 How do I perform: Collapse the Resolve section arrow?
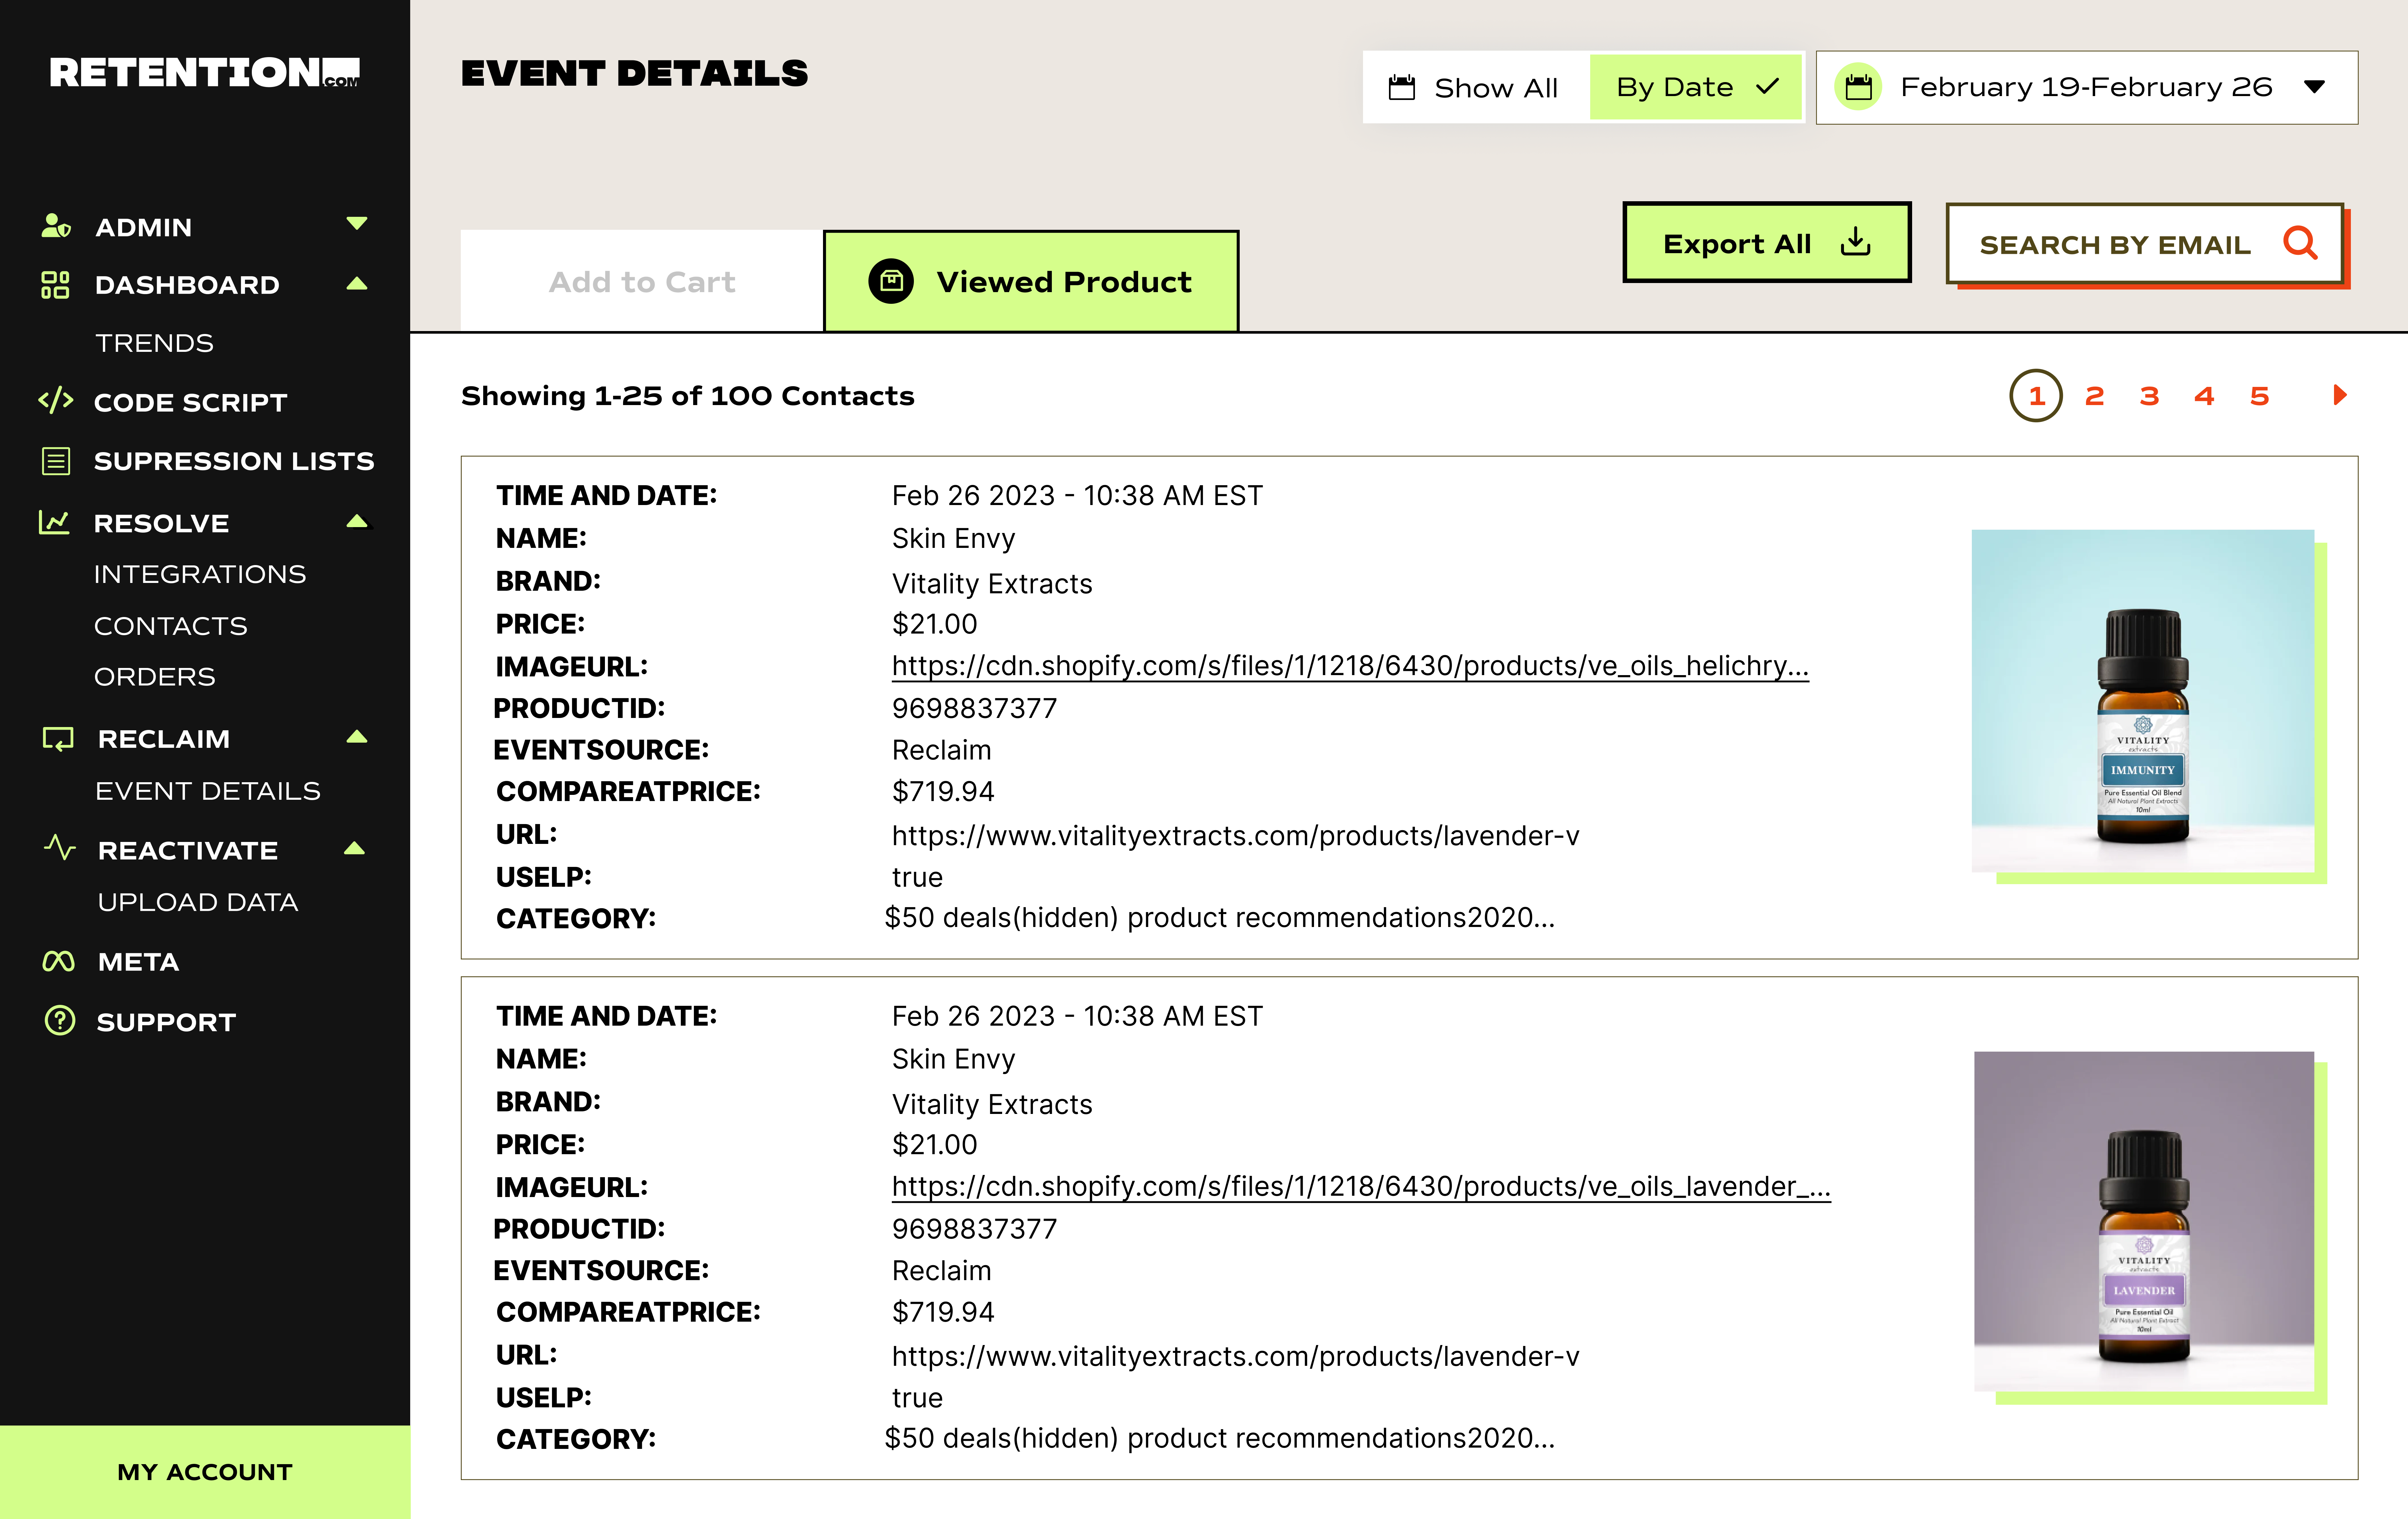point(357,521)
